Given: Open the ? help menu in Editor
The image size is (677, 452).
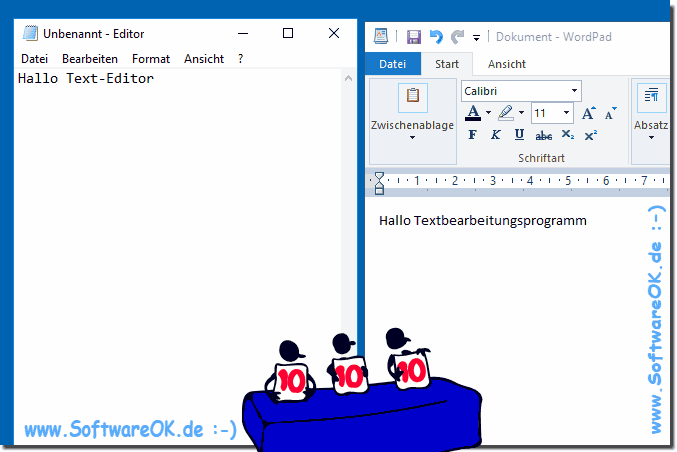Looking at the screenshot, I should (x=240, y=59).
